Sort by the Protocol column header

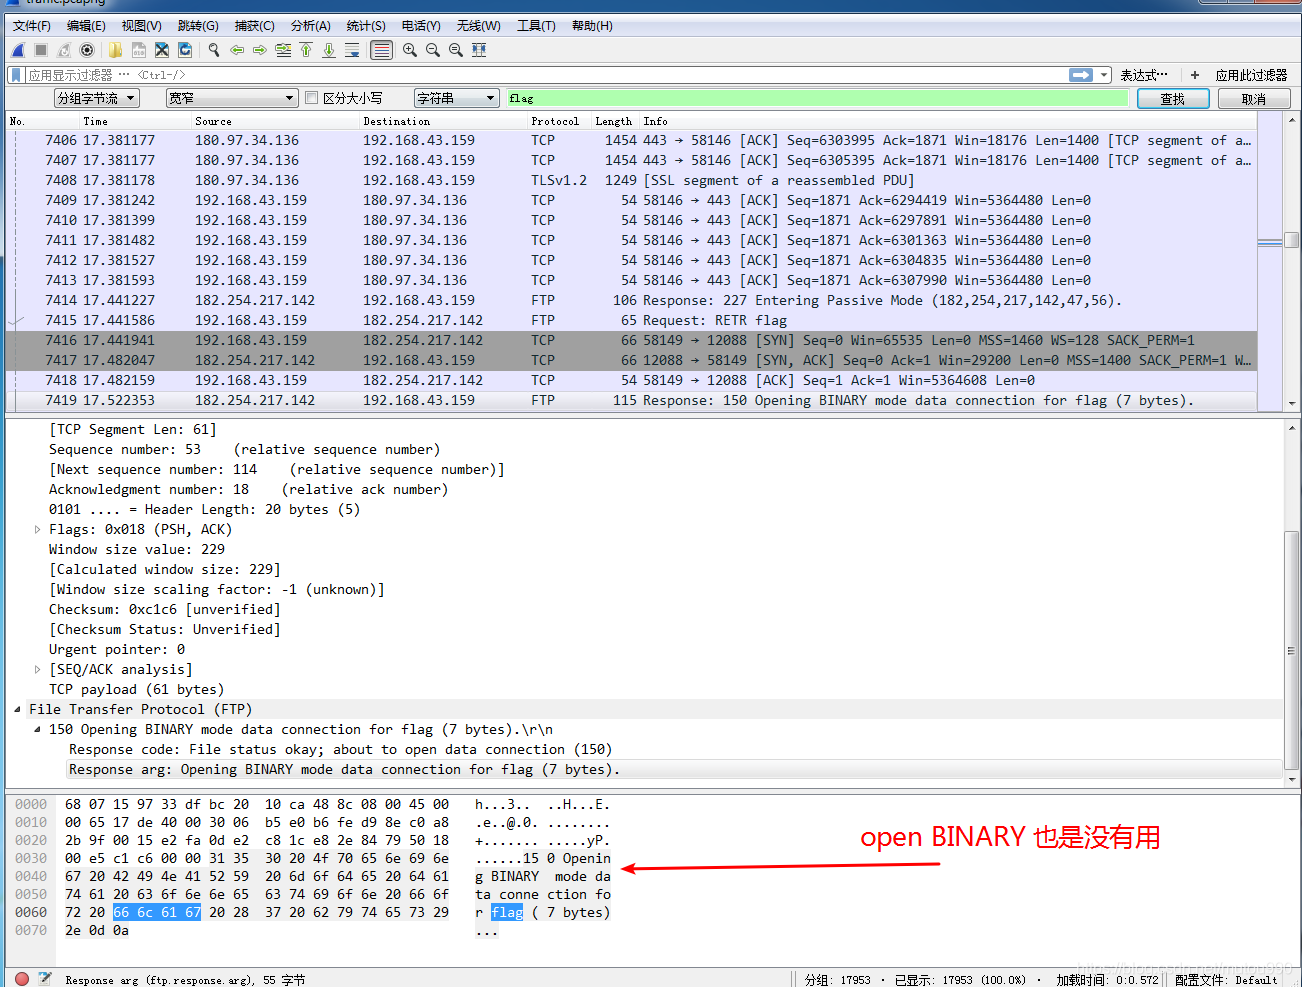click(x=556, y=121)
